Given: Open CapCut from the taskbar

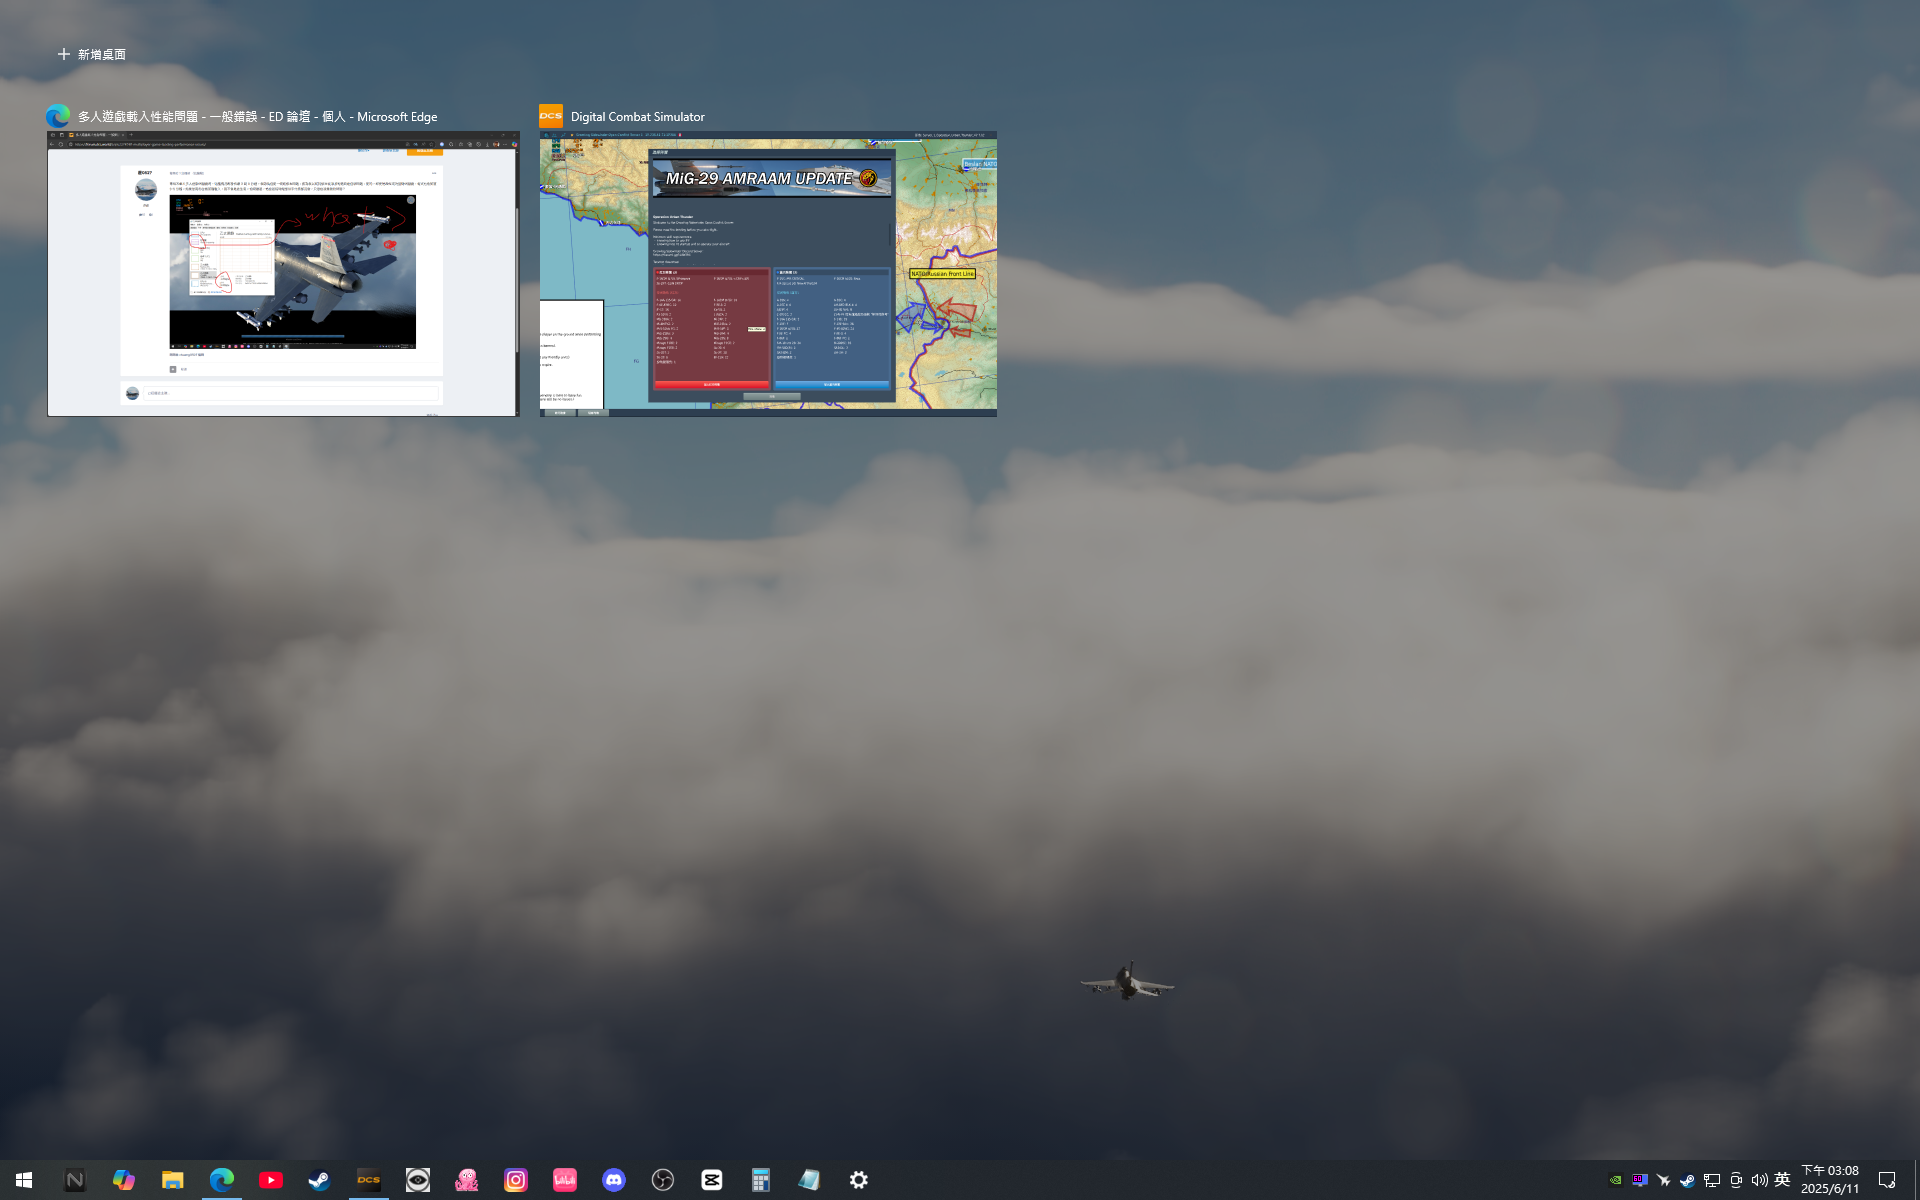Looking at the screenshot, I should [x=711, y=1180].
